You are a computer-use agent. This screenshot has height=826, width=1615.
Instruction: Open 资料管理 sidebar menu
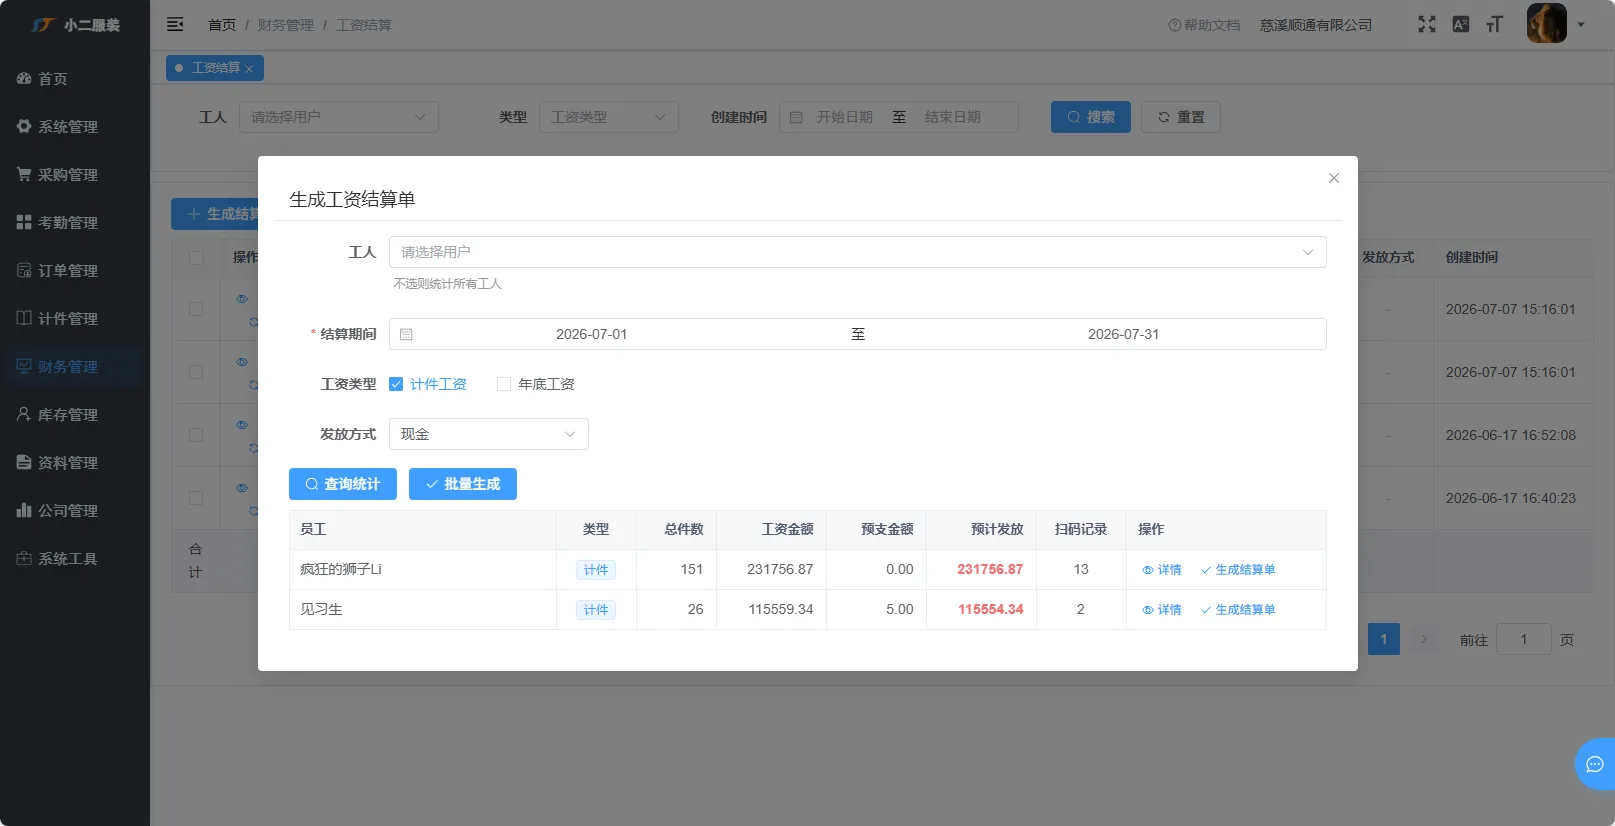tap(75, 463)
